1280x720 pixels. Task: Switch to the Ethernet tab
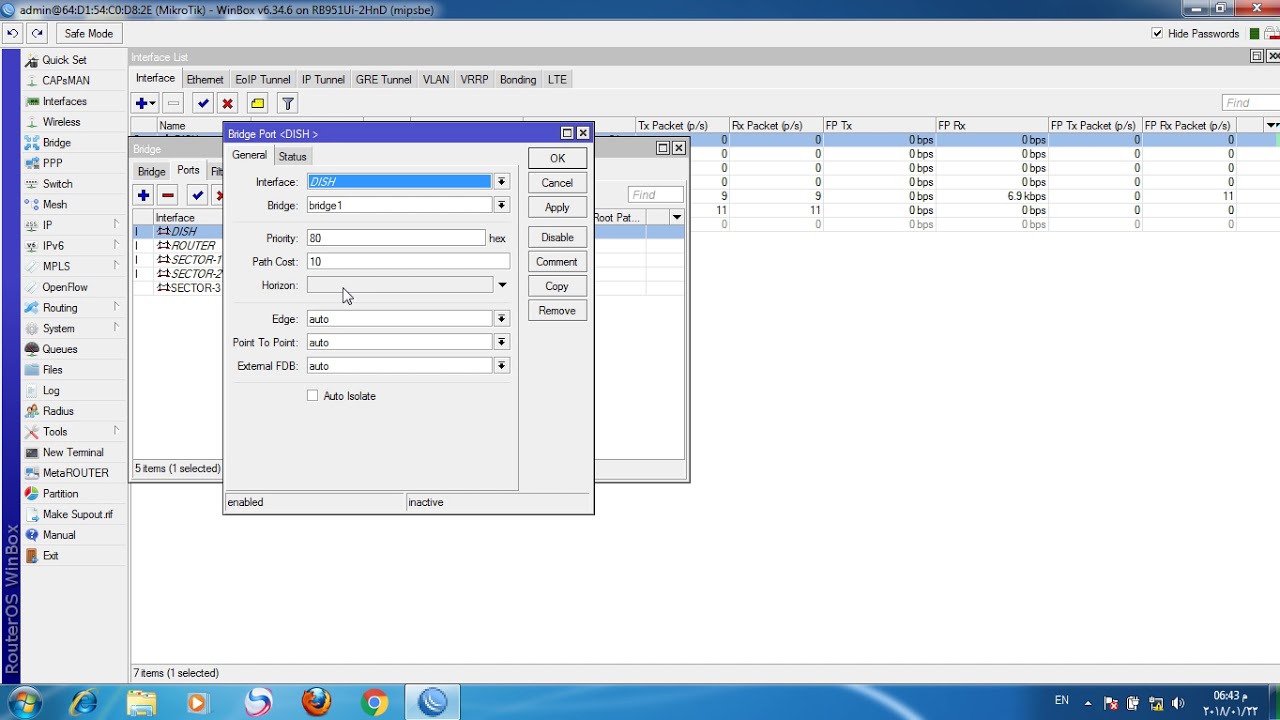(205, 79)
